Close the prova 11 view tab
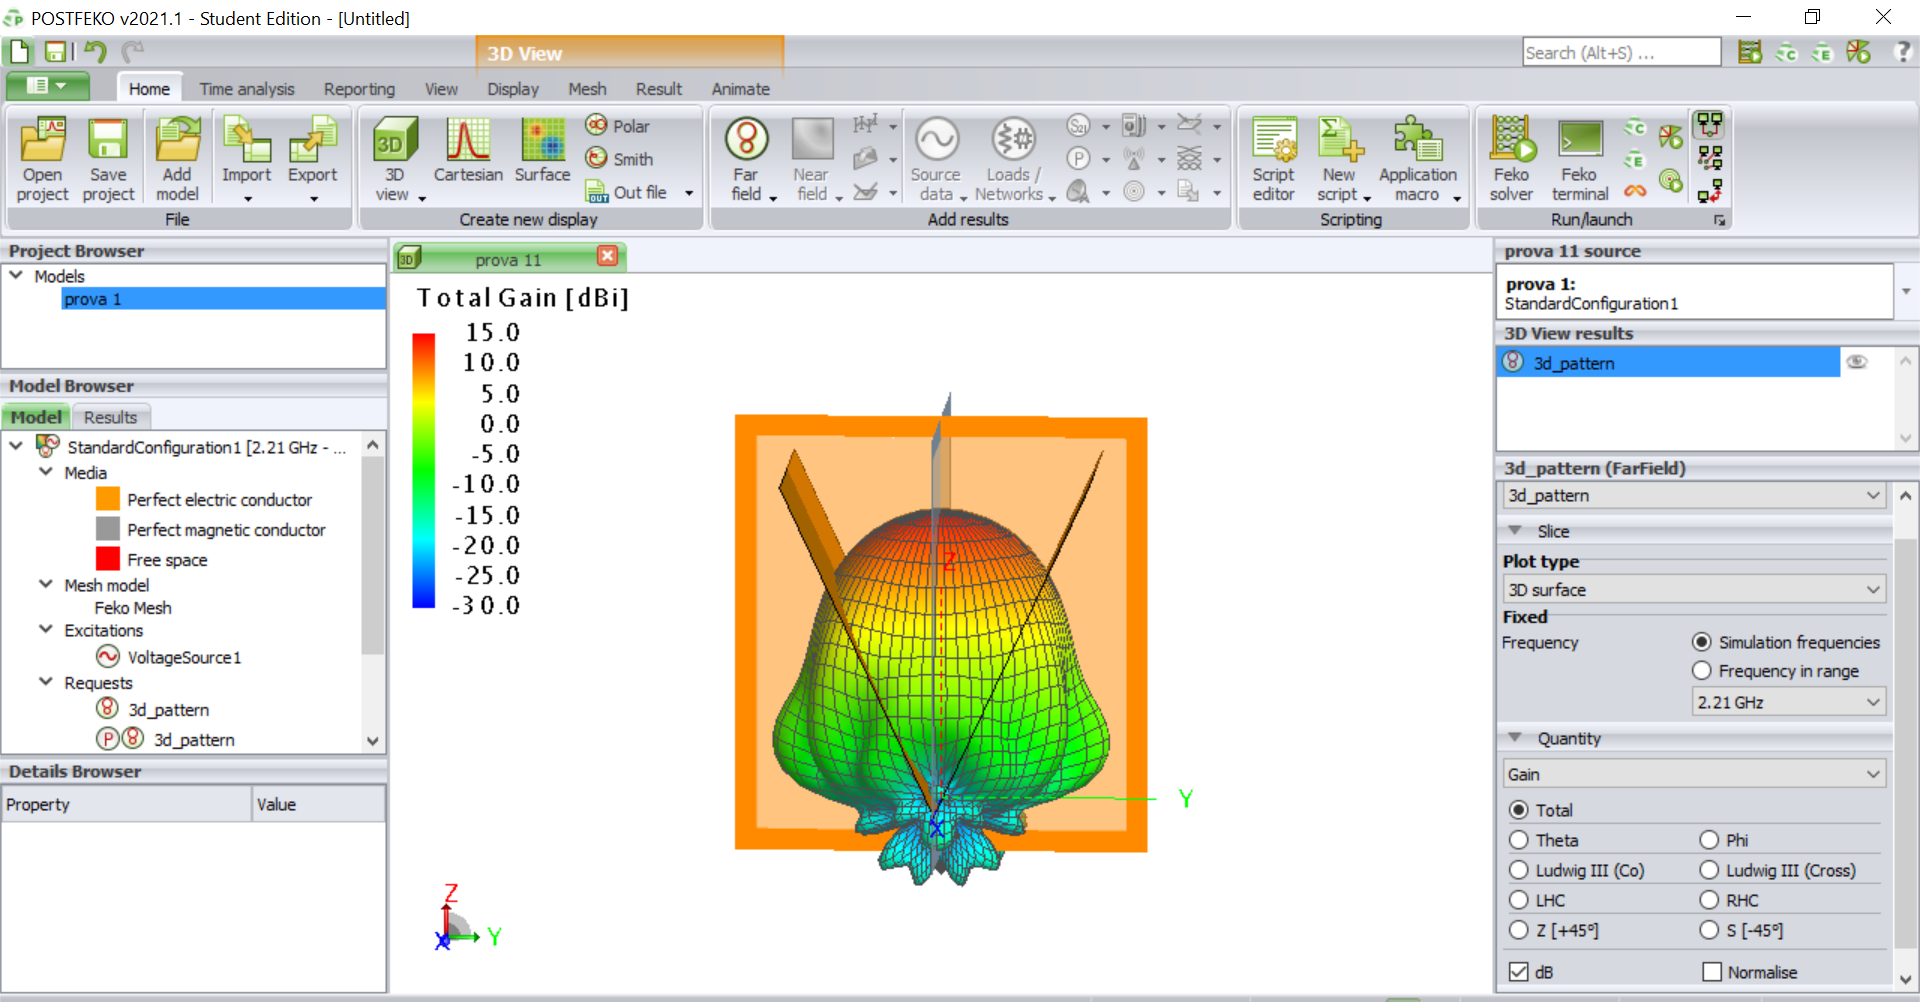Screen dimensions: 1920x1002 coord(607,256)
